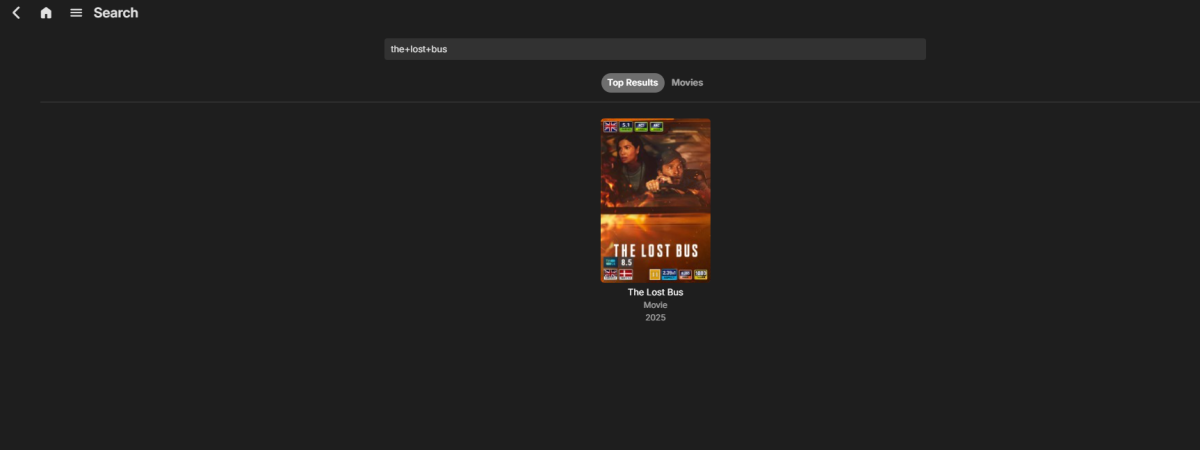The height and width of the screenshot is (450, 1200).
Task: Open the hamburger menu icon
Action: [x=76, y=13]
